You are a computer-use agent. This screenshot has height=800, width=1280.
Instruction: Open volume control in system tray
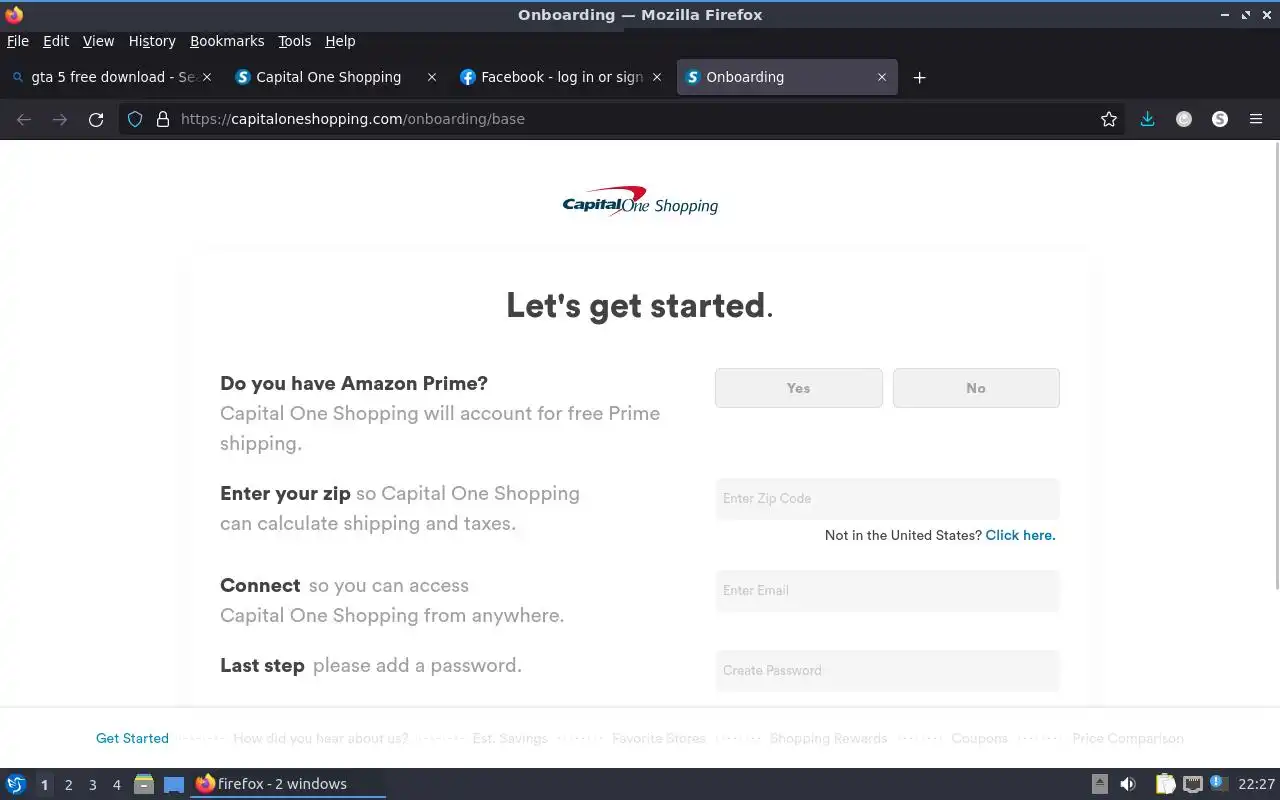click(x=1128, y=784)
